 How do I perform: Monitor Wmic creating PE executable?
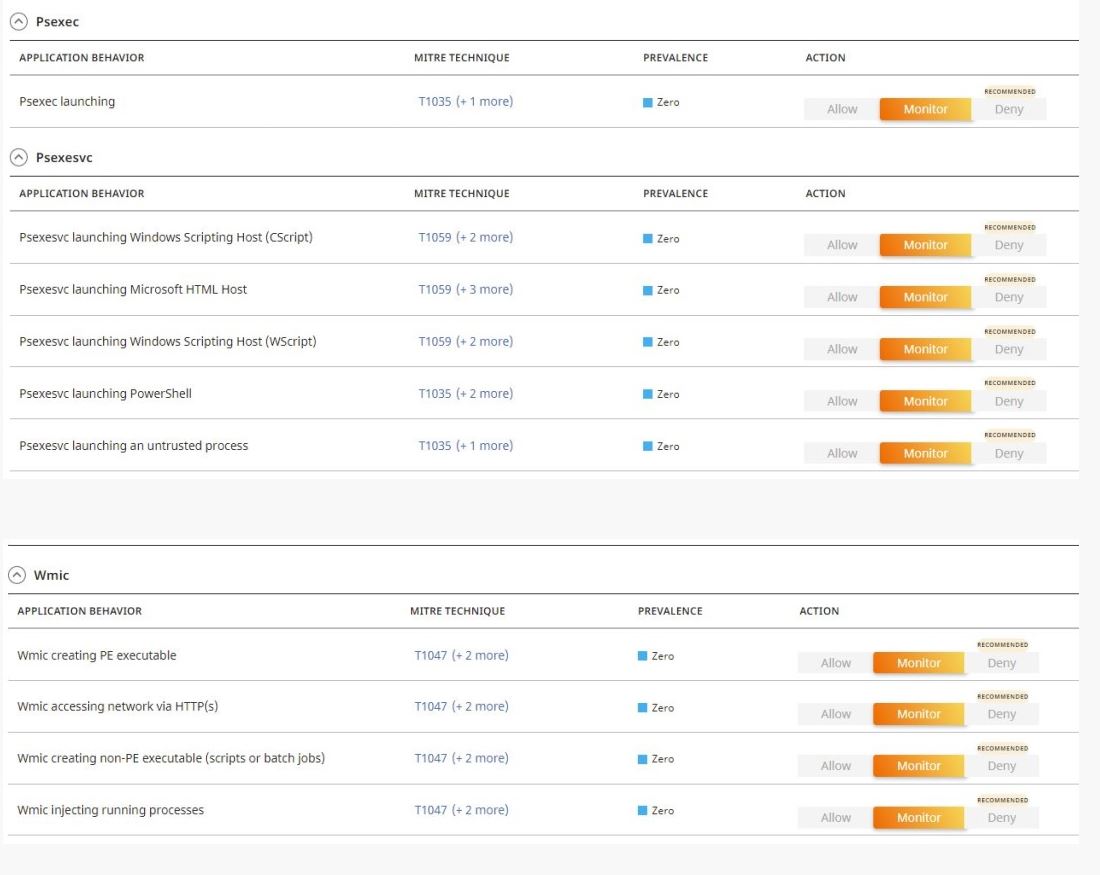(x=918, y=663)
